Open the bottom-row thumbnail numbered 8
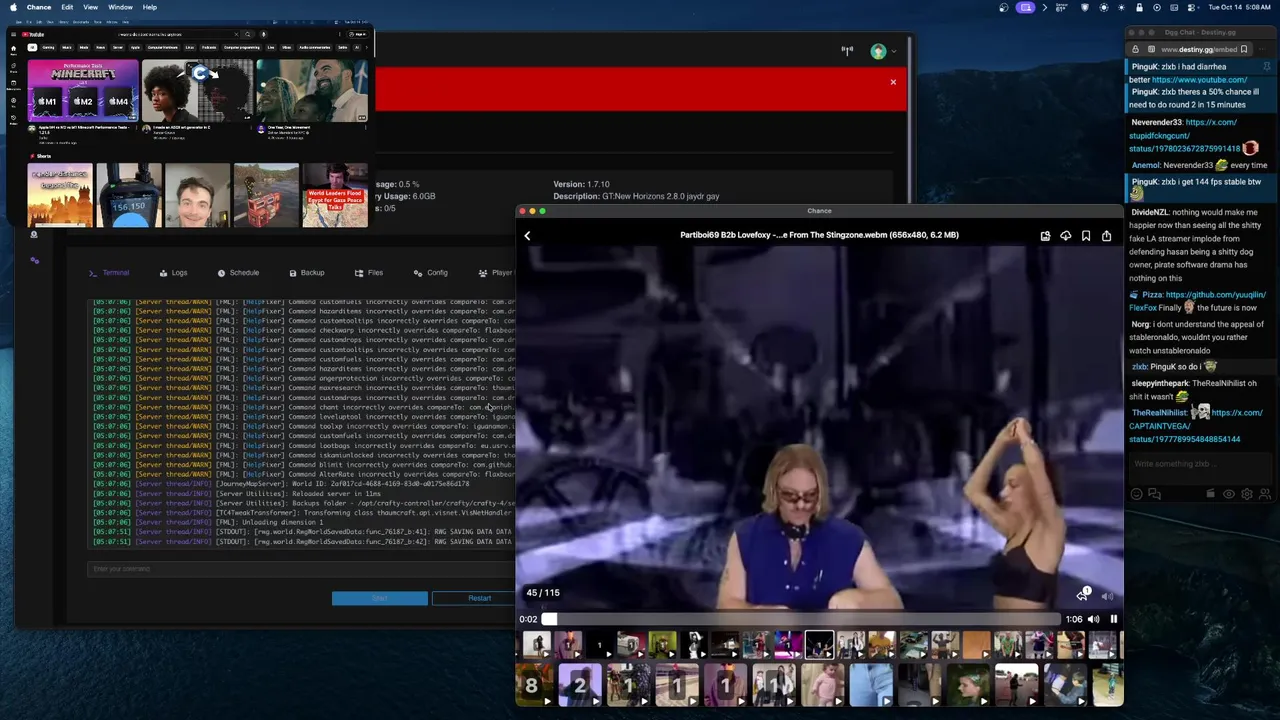The width and height of the screenshot is (1280, 720). point(534,685)
